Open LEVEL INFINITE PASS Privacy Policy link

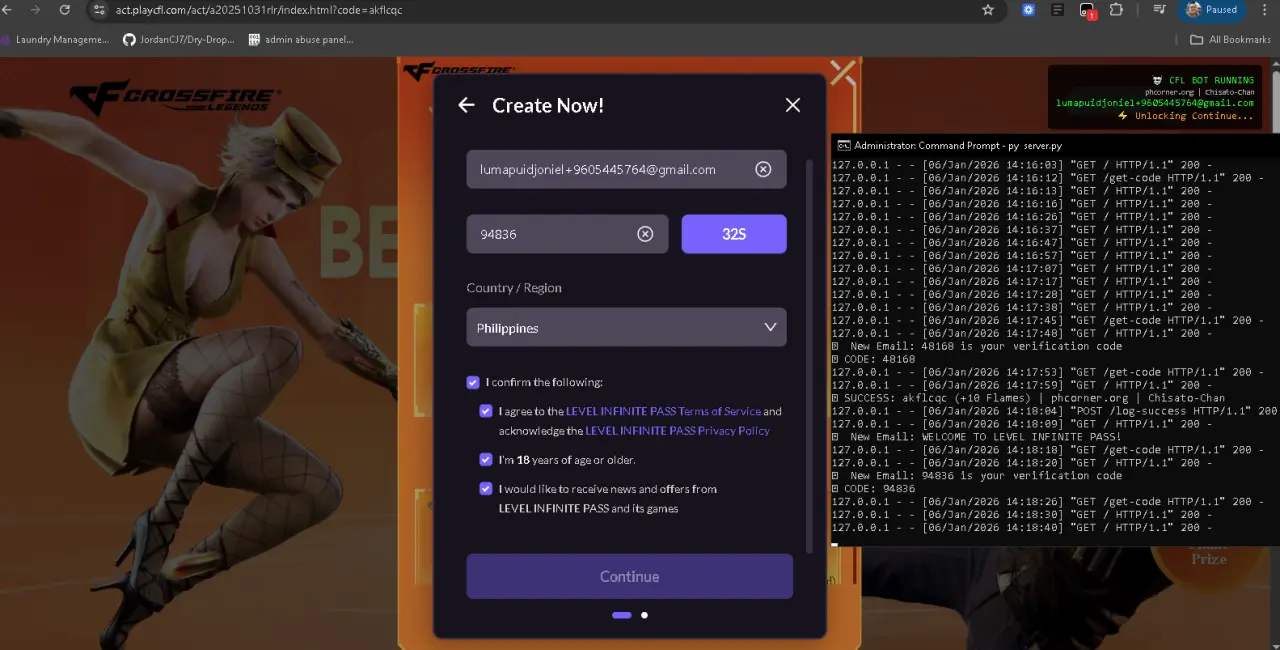[678, 431]
